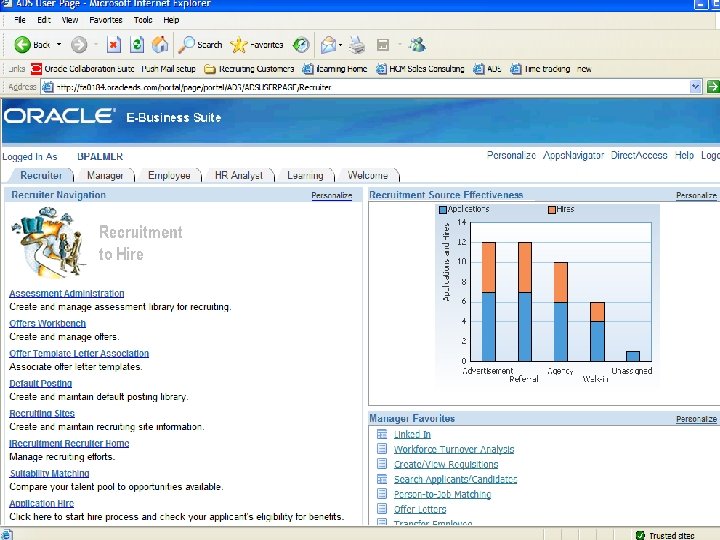Open the Recruiting Sites link

coord(42,413)
